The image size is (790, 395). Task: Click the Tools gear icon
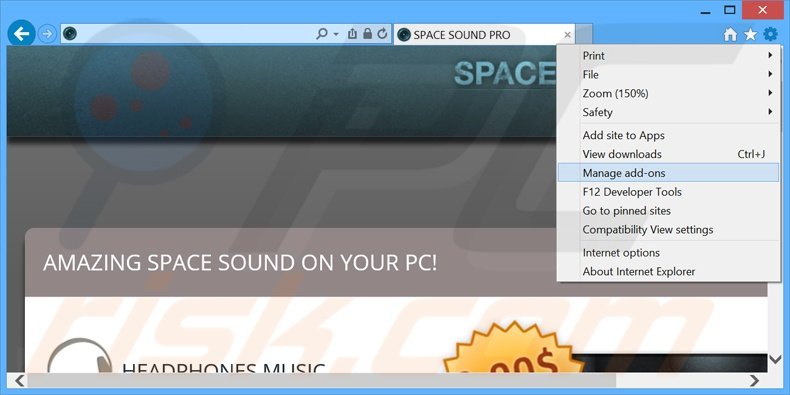click(770, 34)
